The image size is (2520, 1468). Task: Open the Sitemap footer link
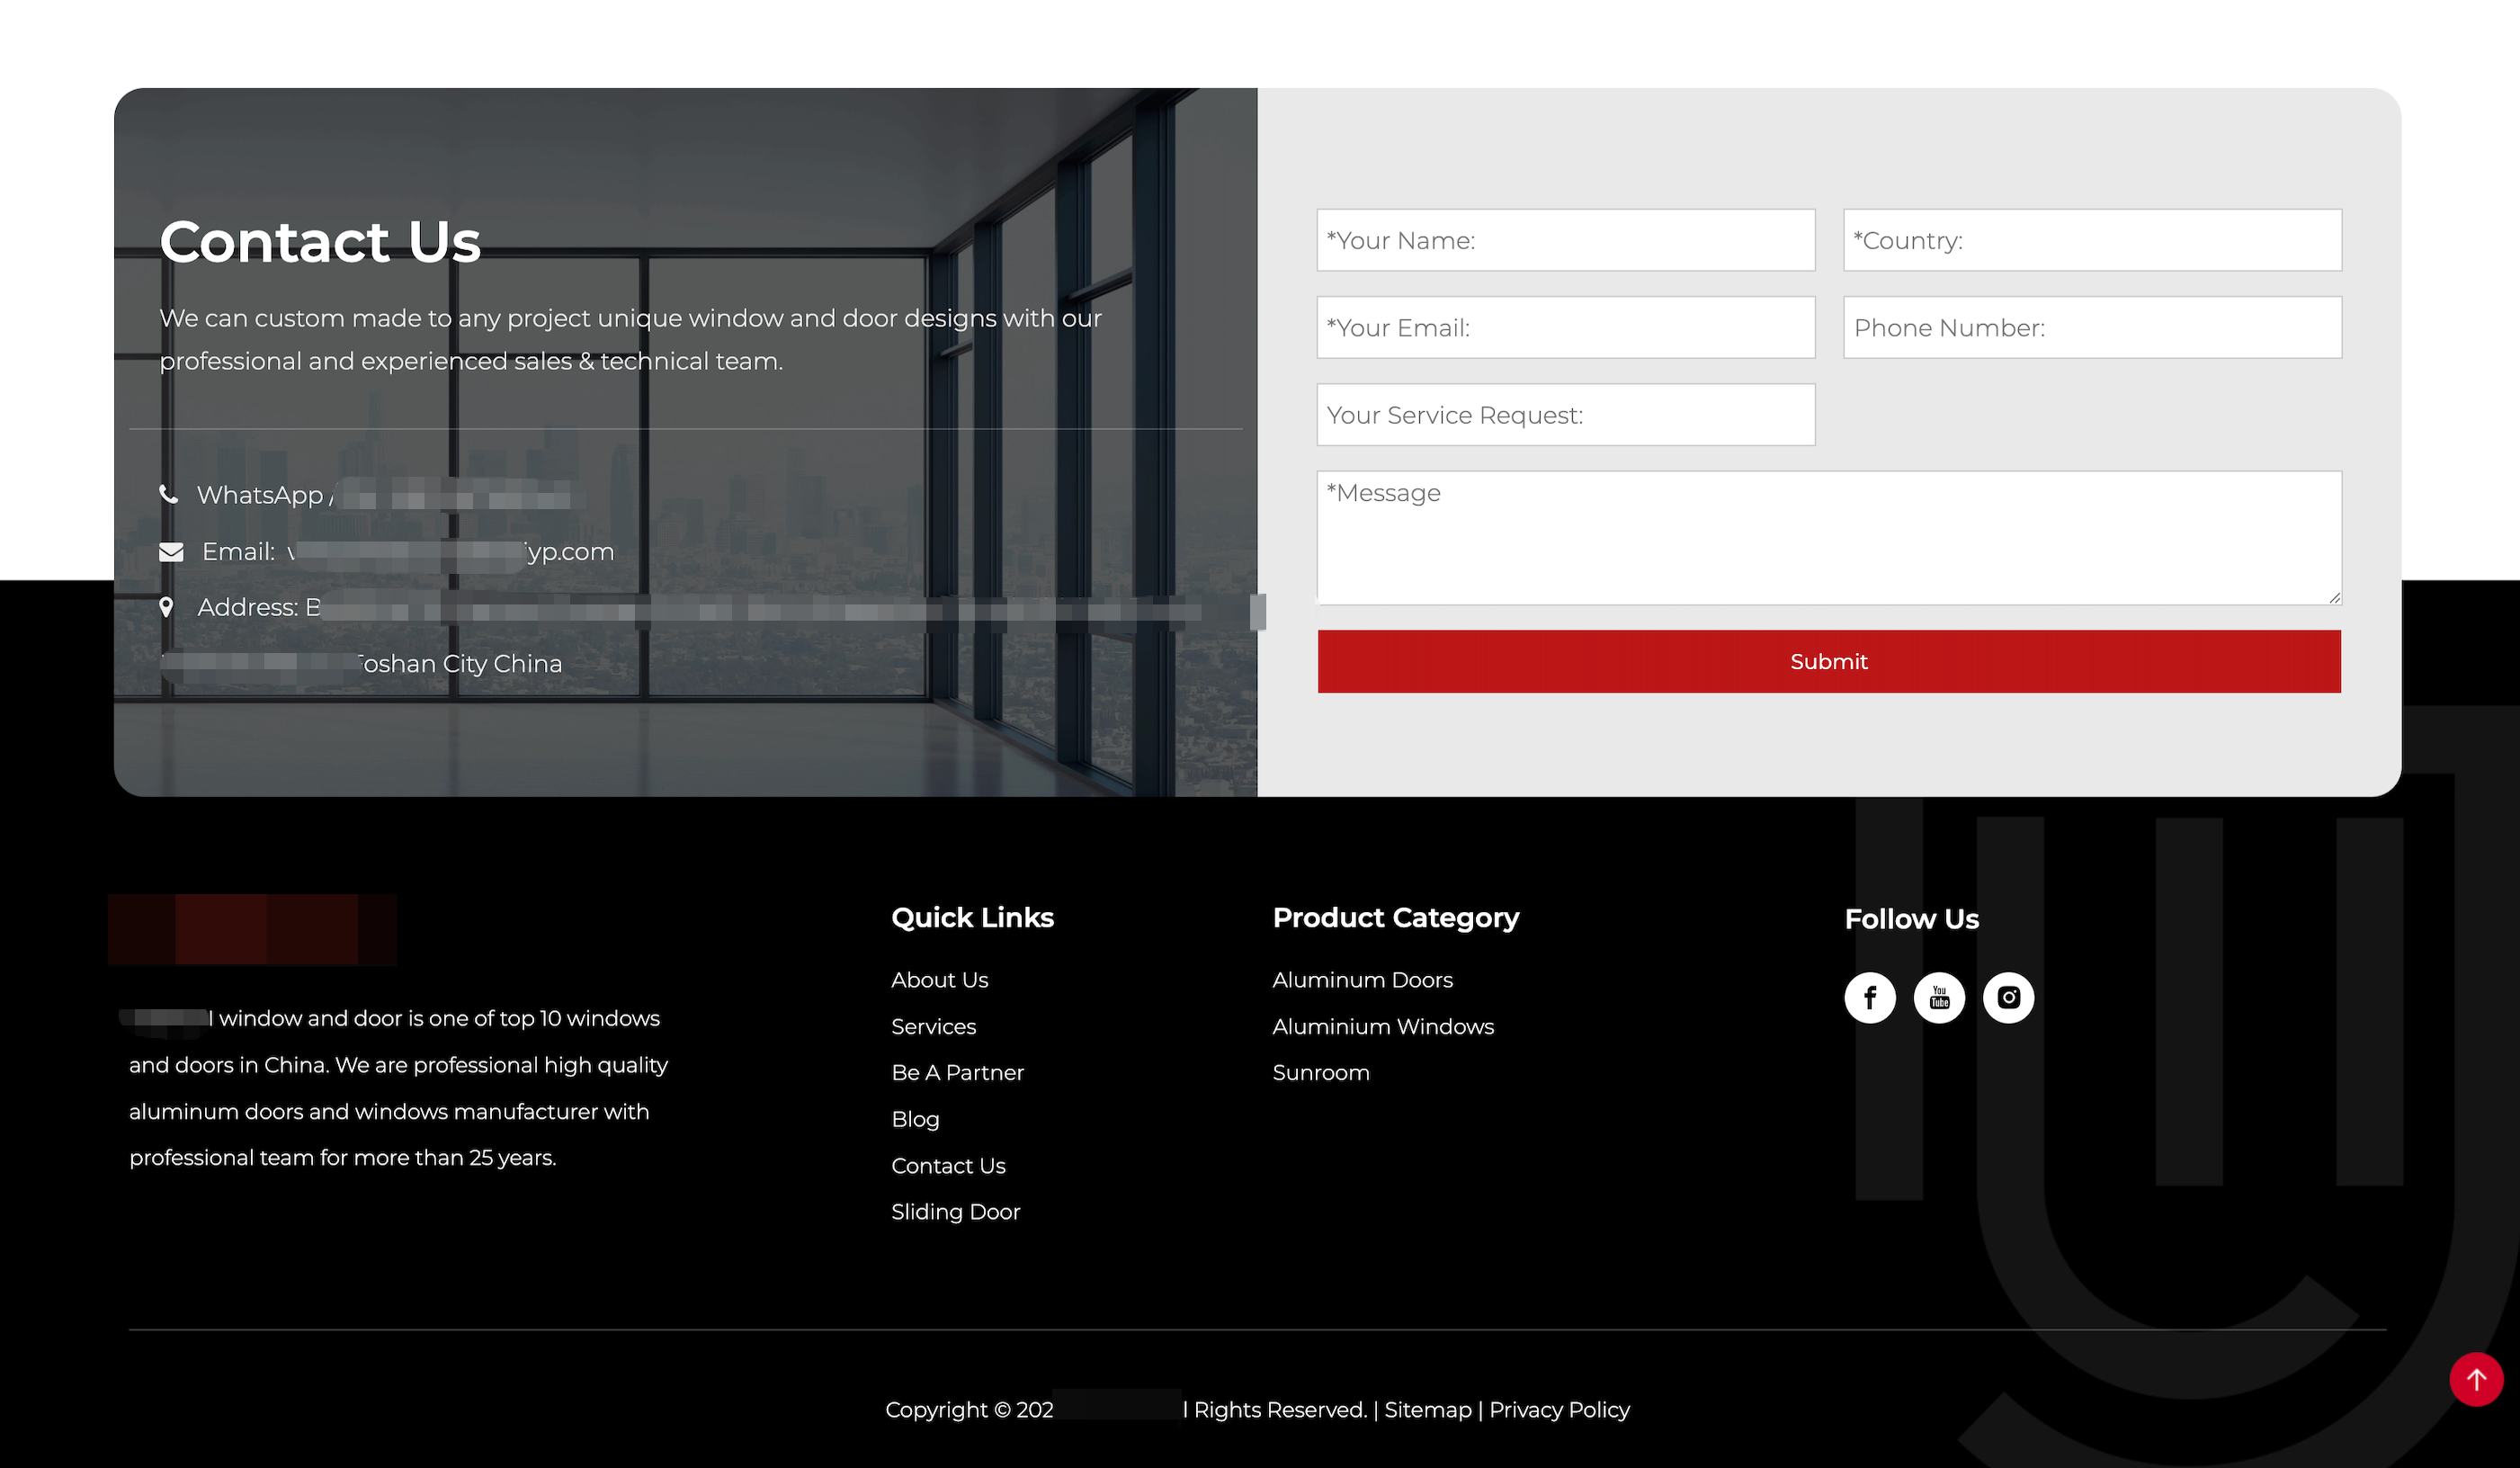[1427, 1409]
